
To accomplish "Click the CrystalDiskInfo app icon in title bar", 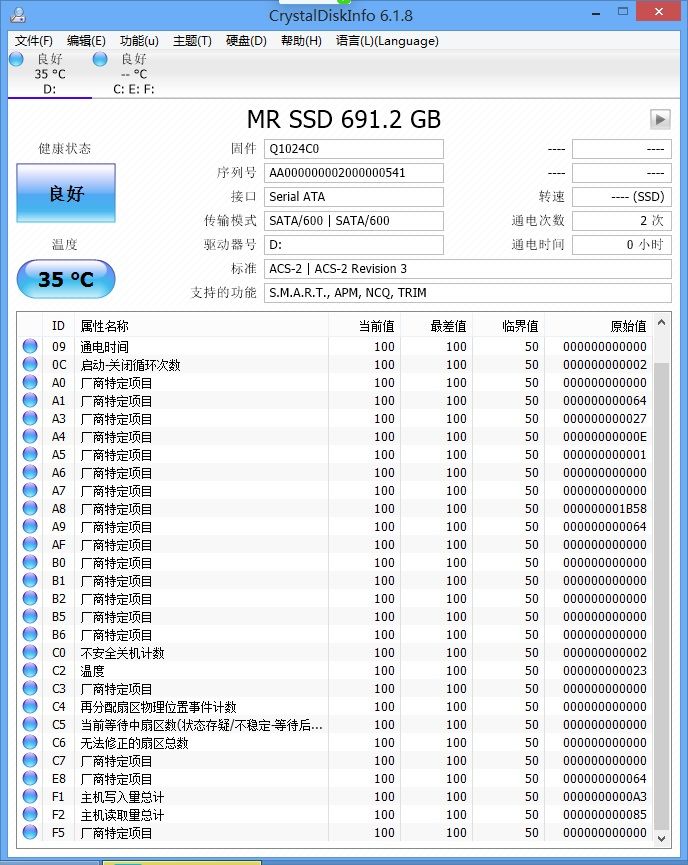I will (14, 15).
